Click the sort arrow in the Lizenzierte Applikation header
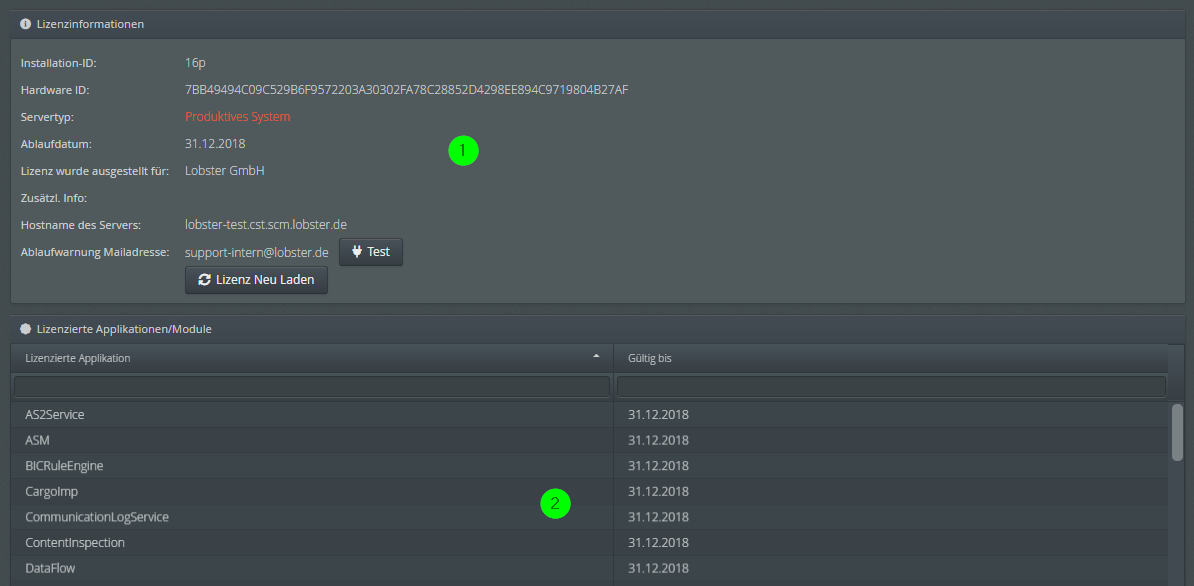 (597, 356)
